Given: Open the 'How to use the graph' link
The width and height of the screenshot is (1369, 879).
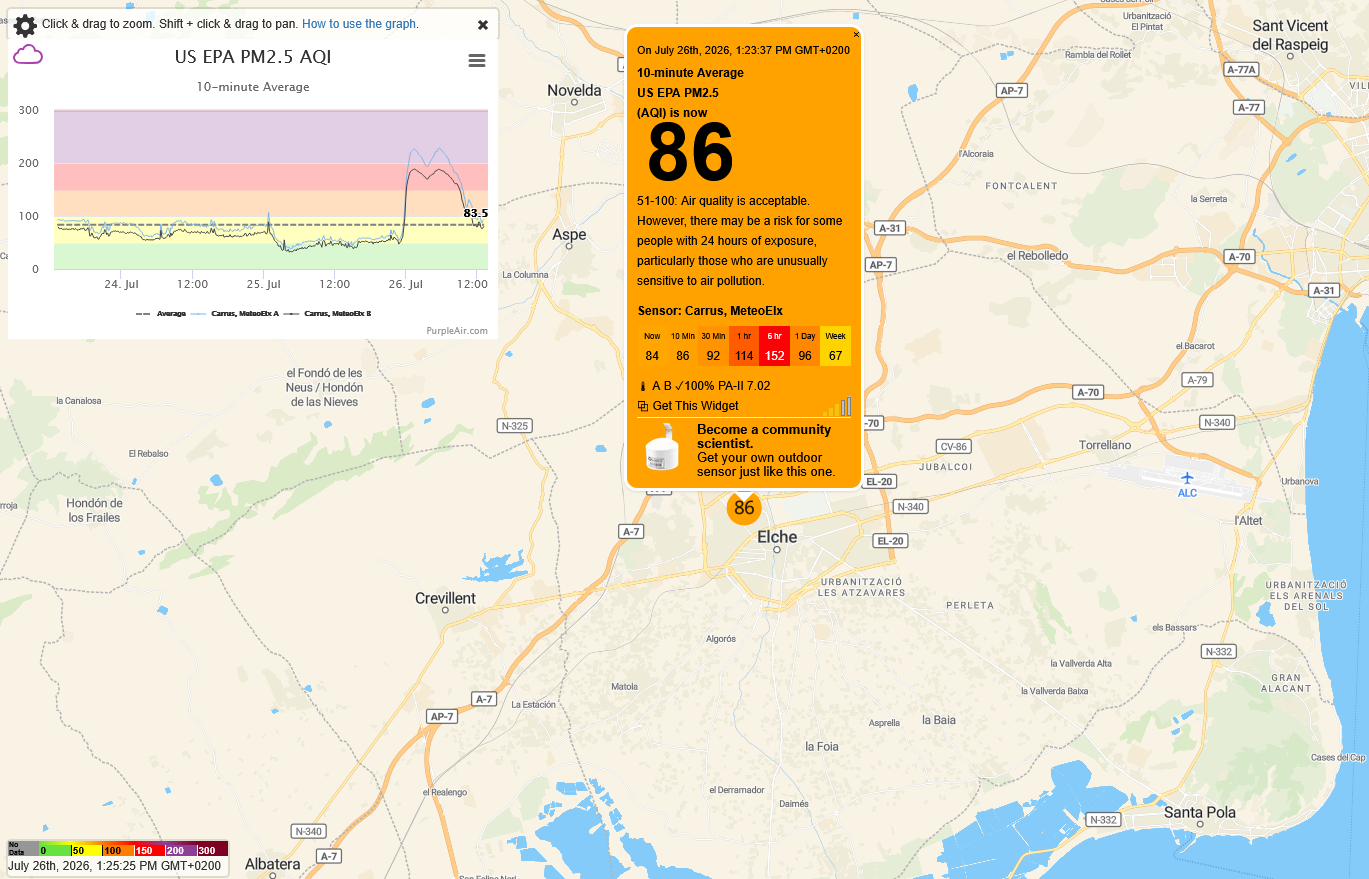Looking at the screenshot, I should (x=359, y=24).
